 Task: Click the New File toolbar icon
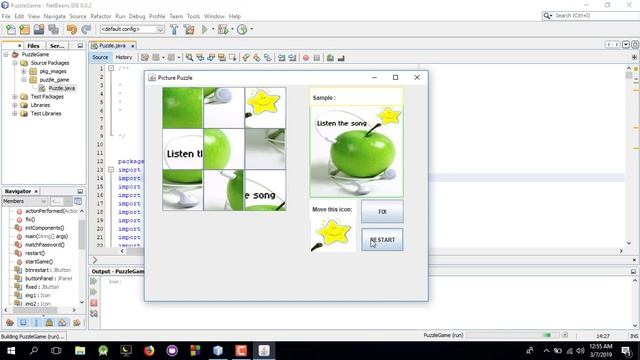11,29
